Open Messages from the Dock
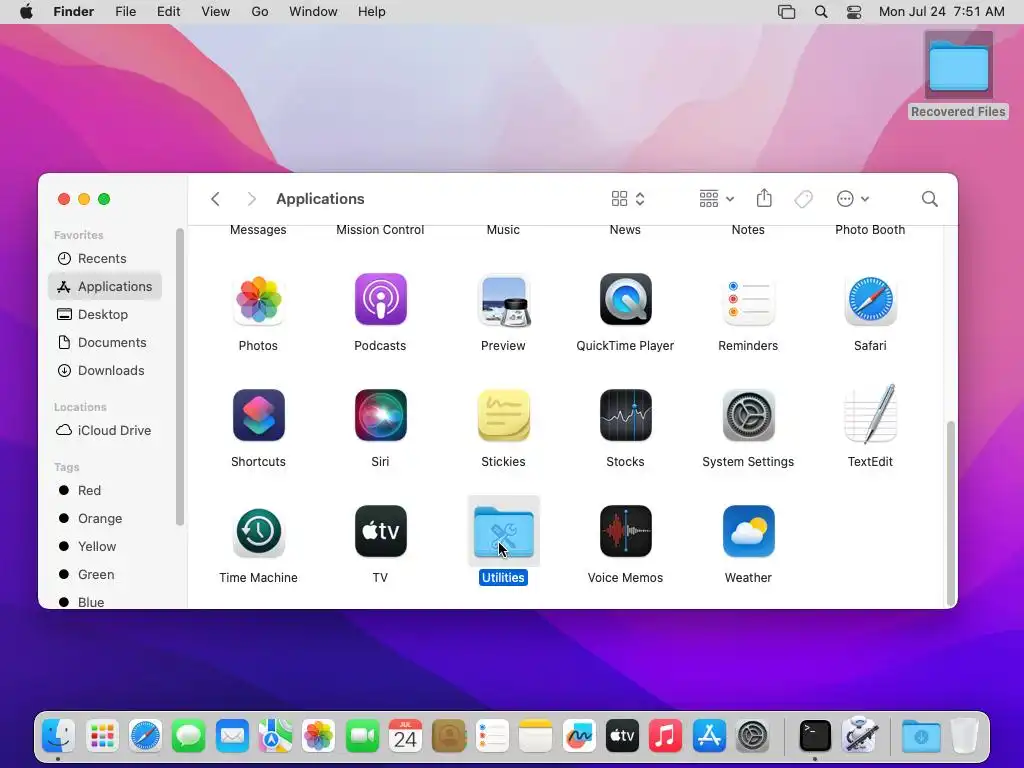The image size is (1024, 768). coord(189,736)
